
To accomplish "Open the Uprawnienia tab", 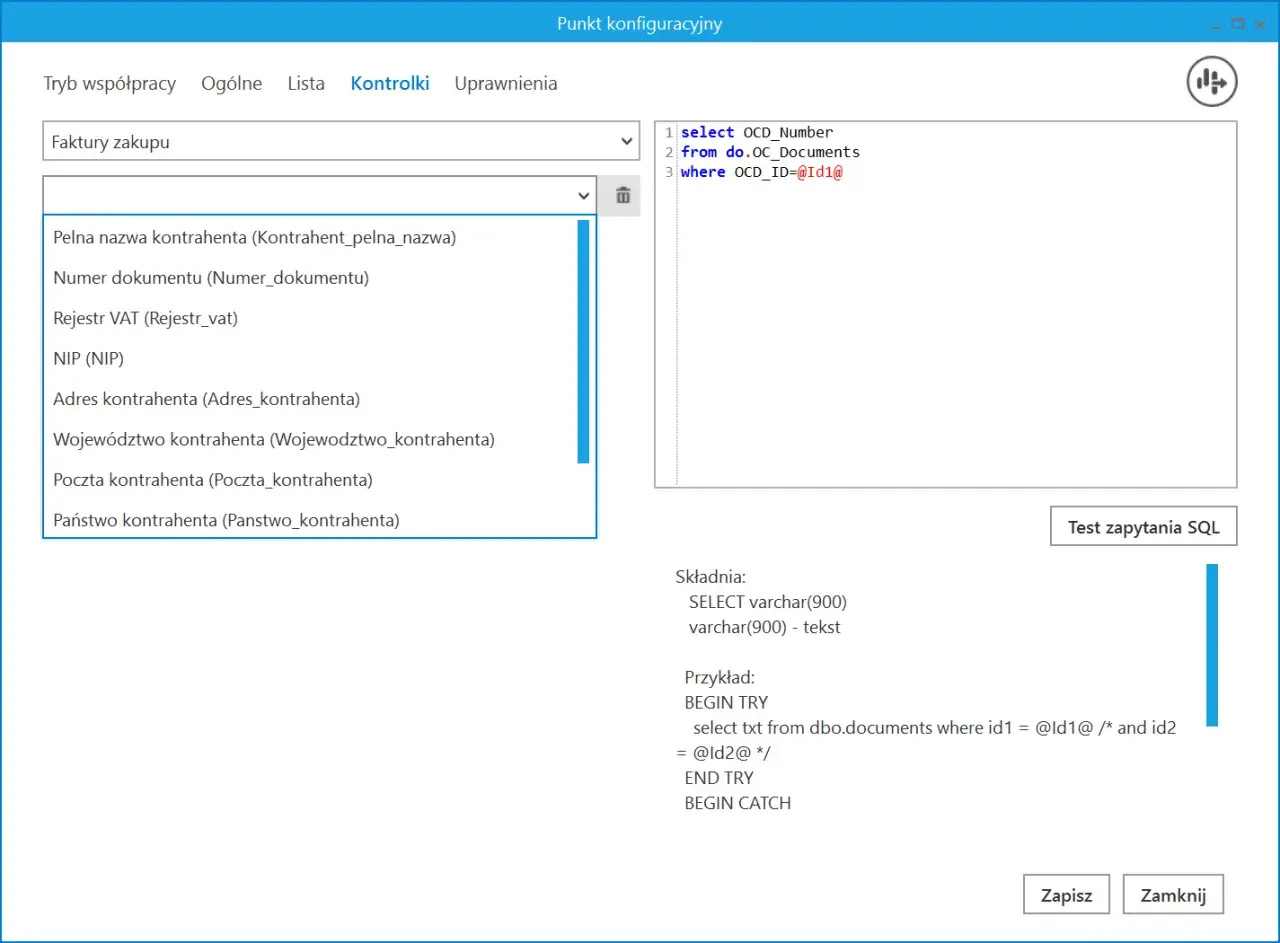I will click(x=506, y=83).
